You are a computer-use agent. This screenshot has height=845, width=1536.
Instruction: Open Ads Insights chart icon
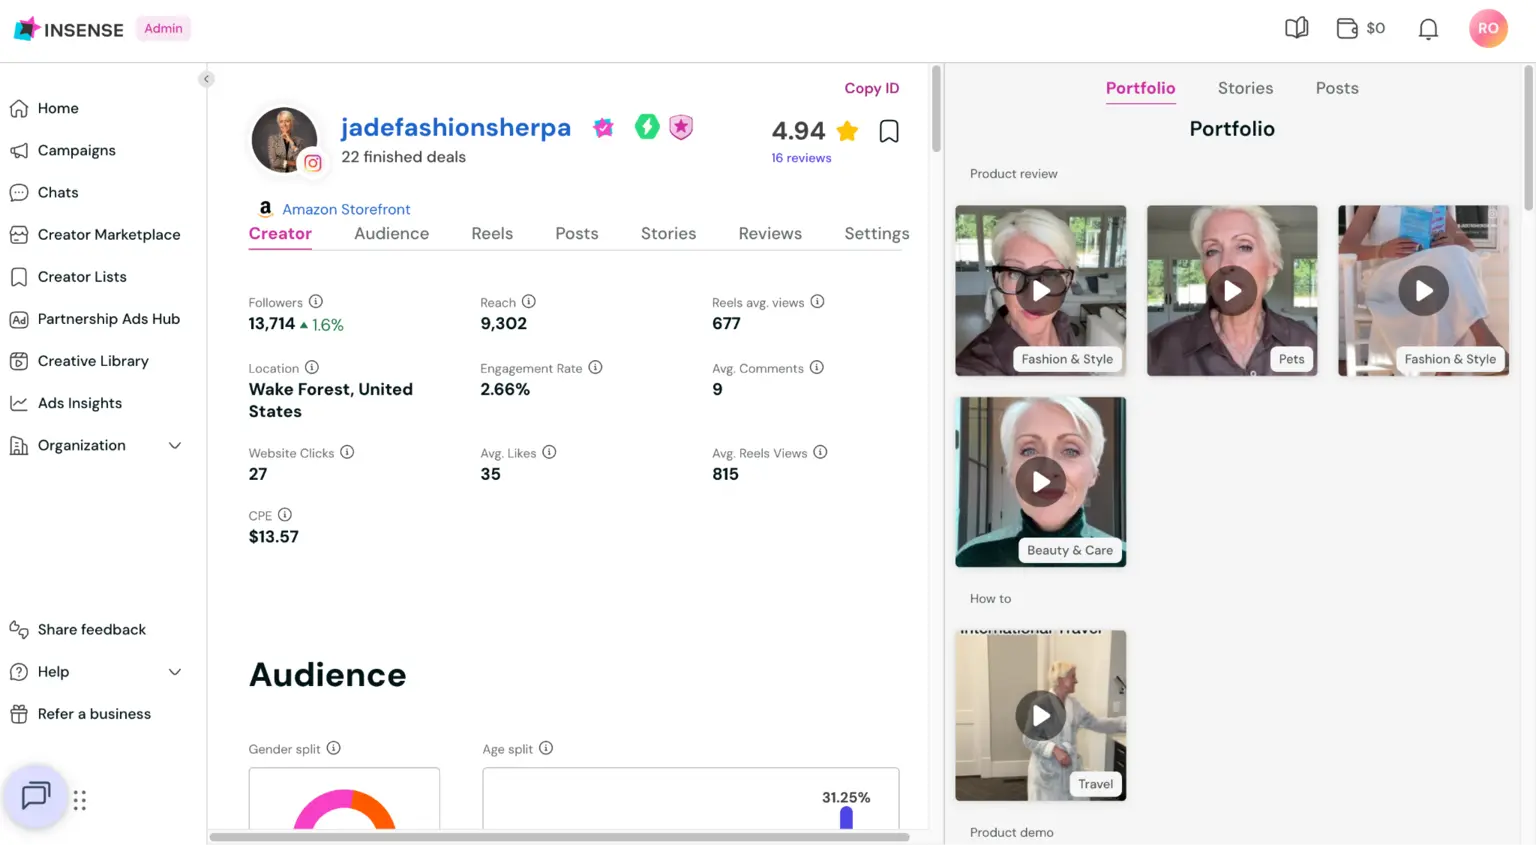pos(19,403)
